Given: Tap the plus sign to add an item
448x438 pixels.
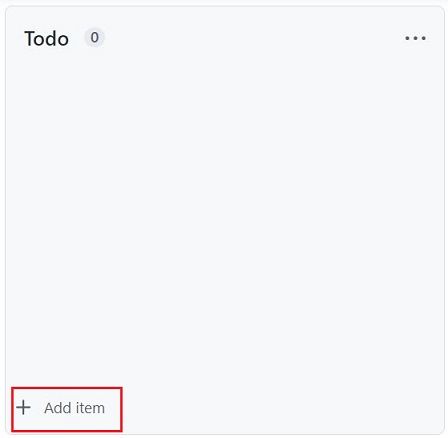Looking at the screenshot, I should [24, 407].
